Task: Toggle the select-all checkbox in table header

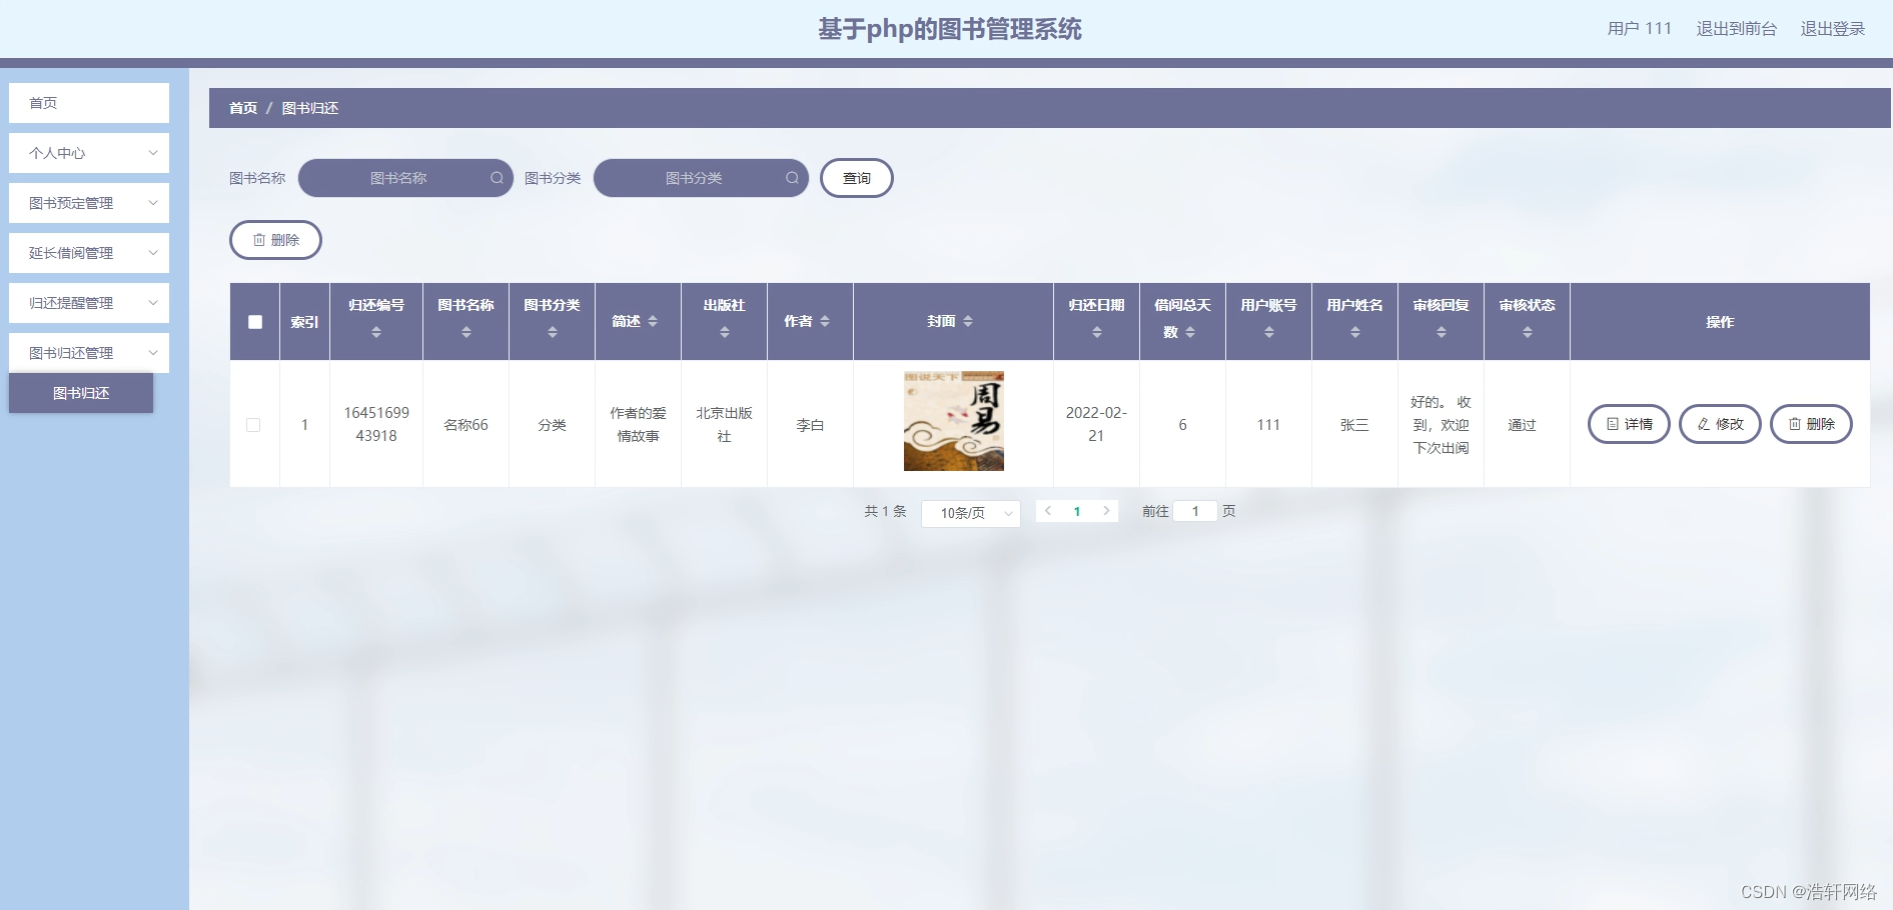Action: 254,322
